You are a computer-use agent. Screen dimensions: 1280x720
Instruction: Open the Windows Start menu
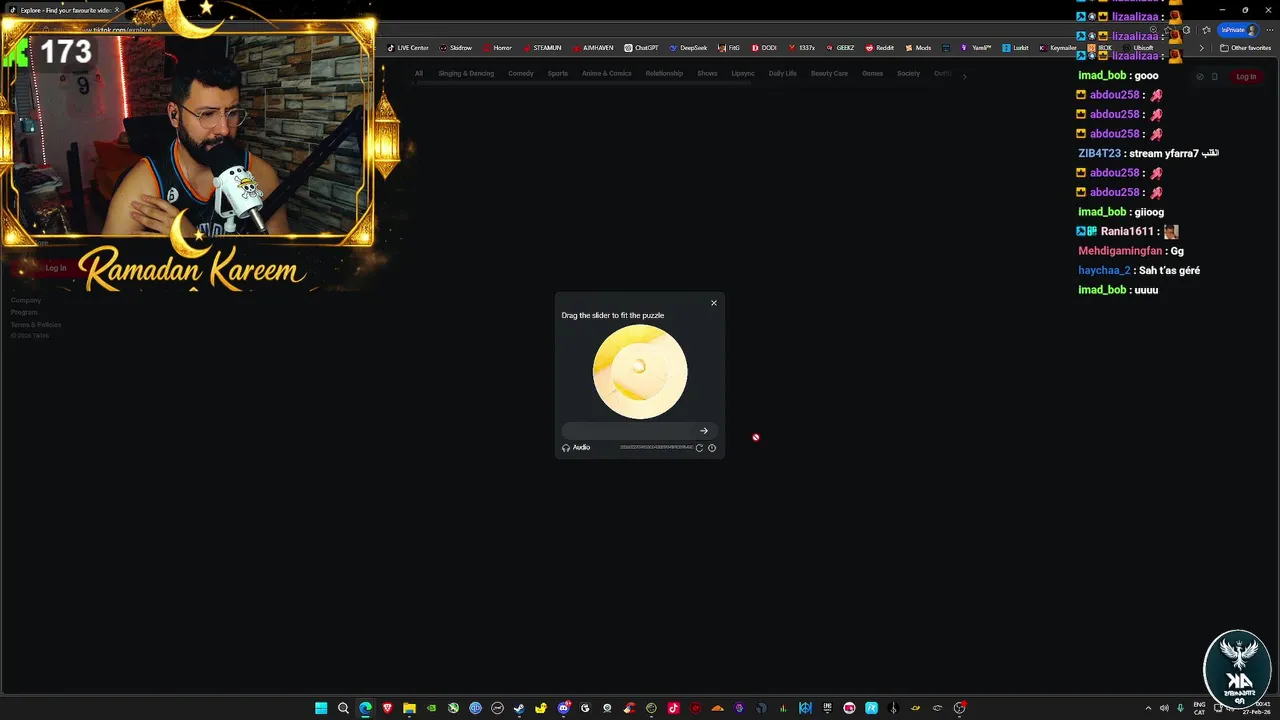click(321, 708)
